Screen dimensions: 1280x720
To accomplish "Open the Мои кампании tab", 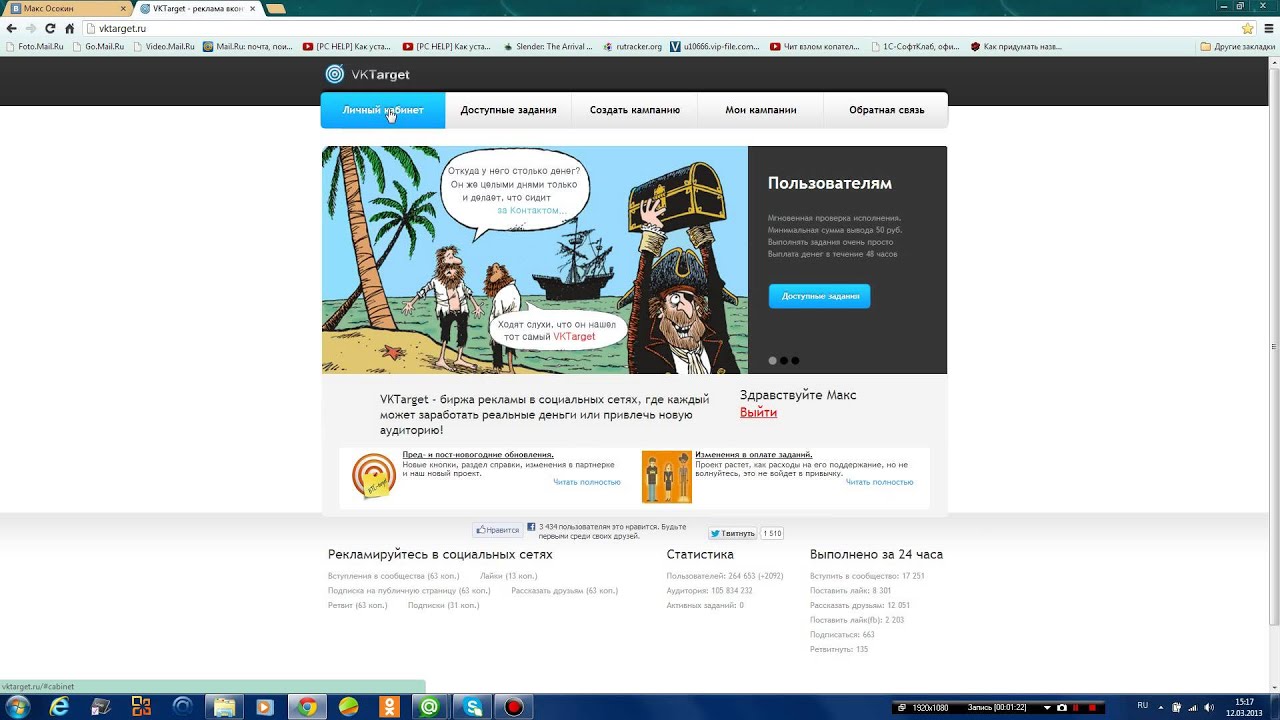I will tap(760, 110).
